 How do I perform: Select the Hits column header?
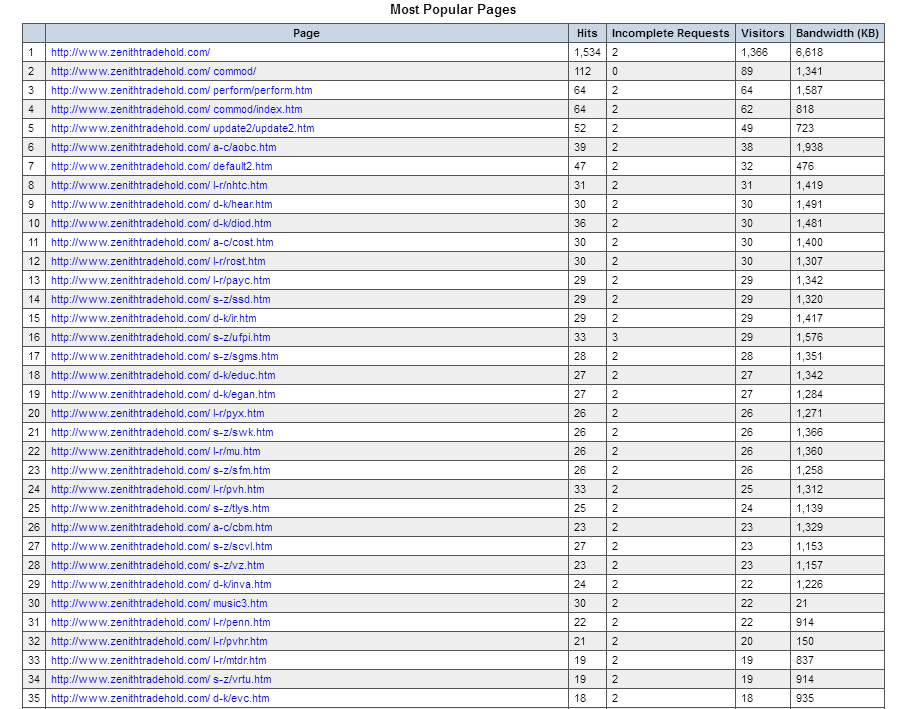(587, 33)
